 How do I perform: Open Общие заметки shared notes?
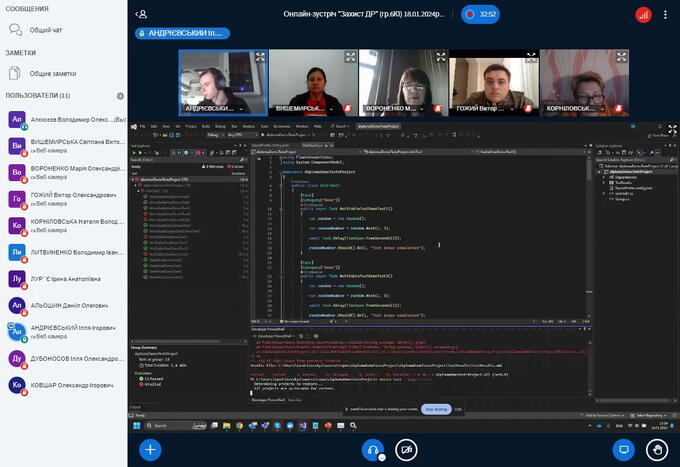pos(54,73)
